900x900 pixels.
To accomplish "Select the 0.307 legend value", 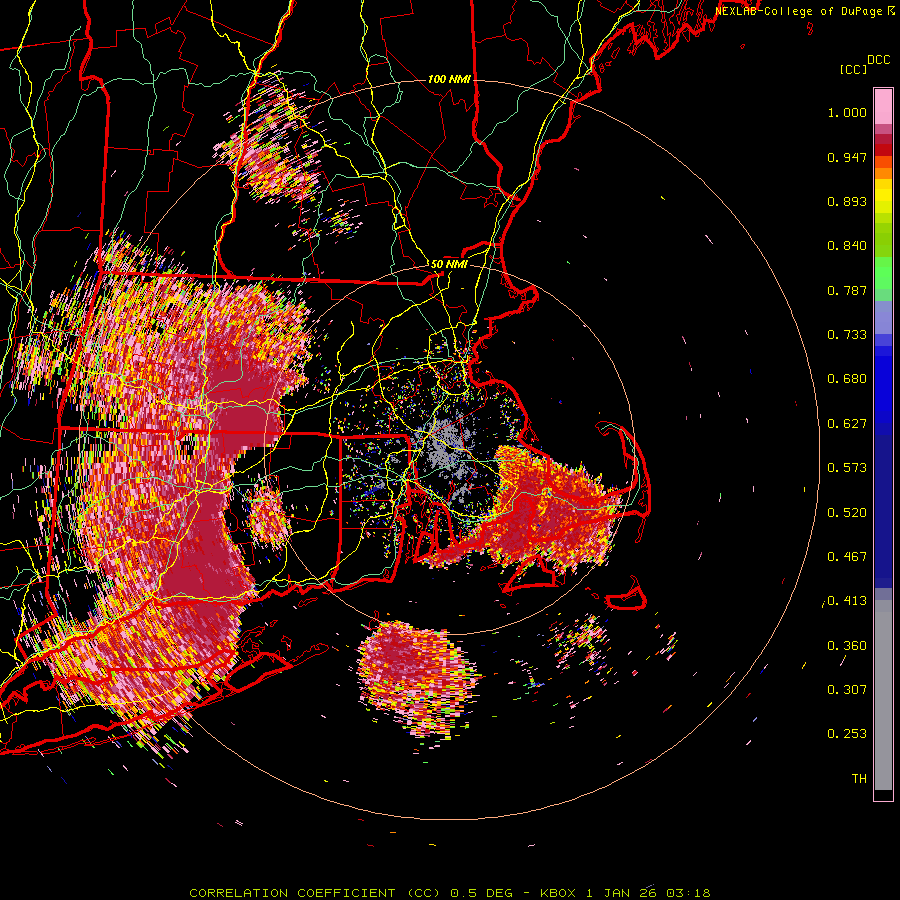I will (847, 690).
